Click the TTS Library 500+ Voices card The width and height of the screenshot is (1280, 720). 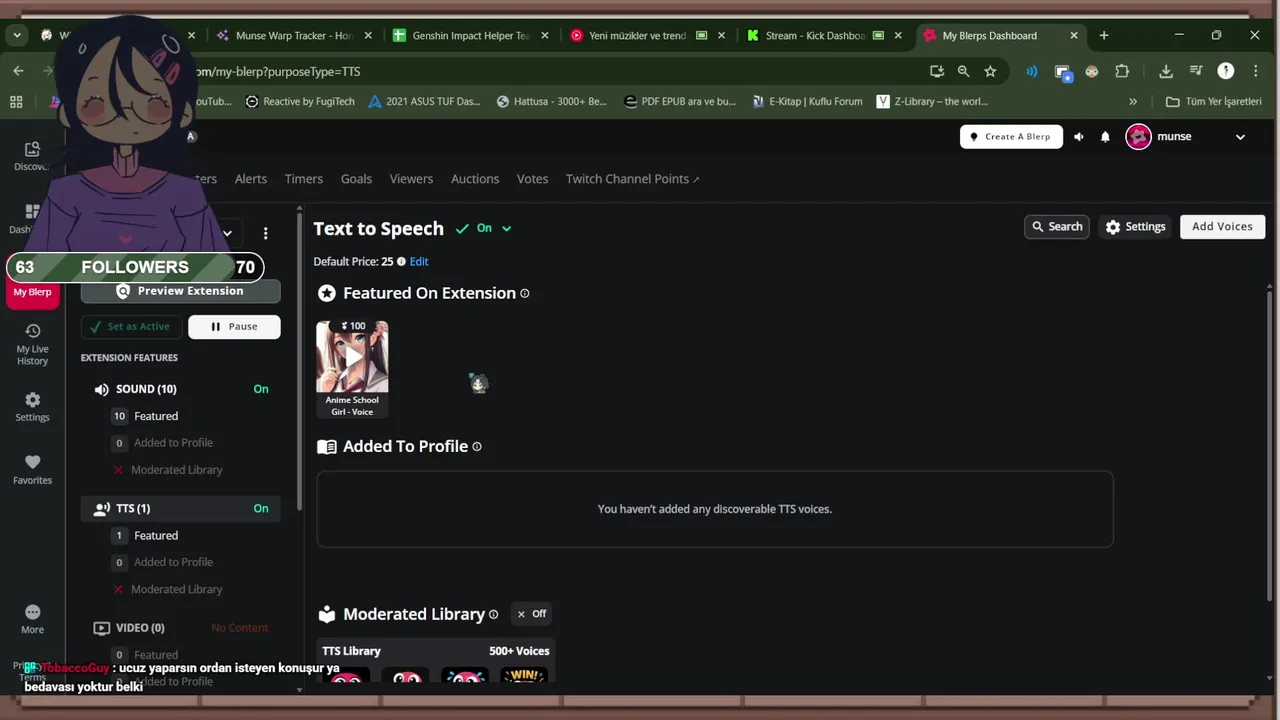435,663
